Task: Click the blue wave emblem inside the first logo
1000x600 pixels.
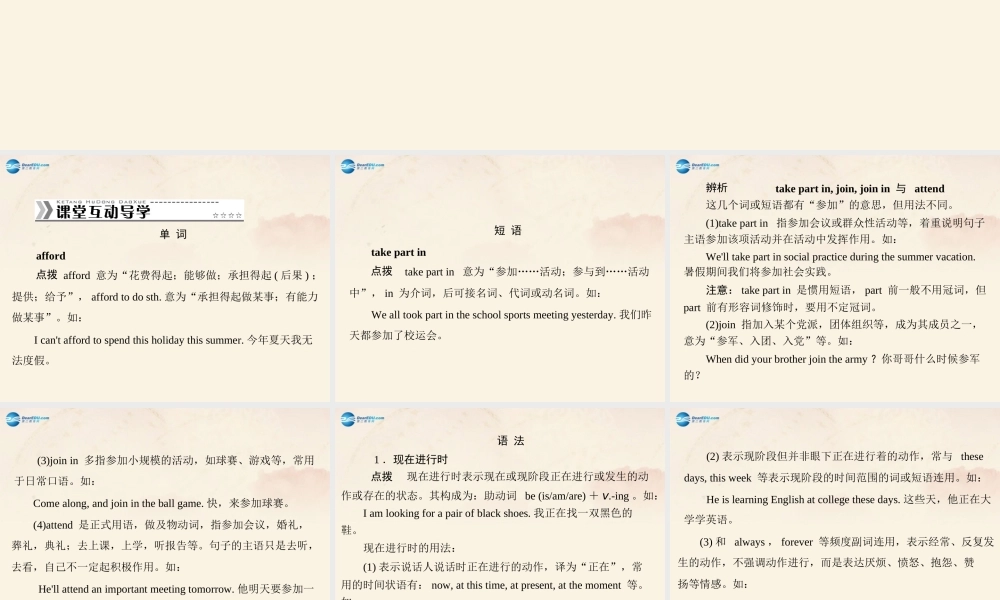Action: pyautogui.click(x=11, y=166)
